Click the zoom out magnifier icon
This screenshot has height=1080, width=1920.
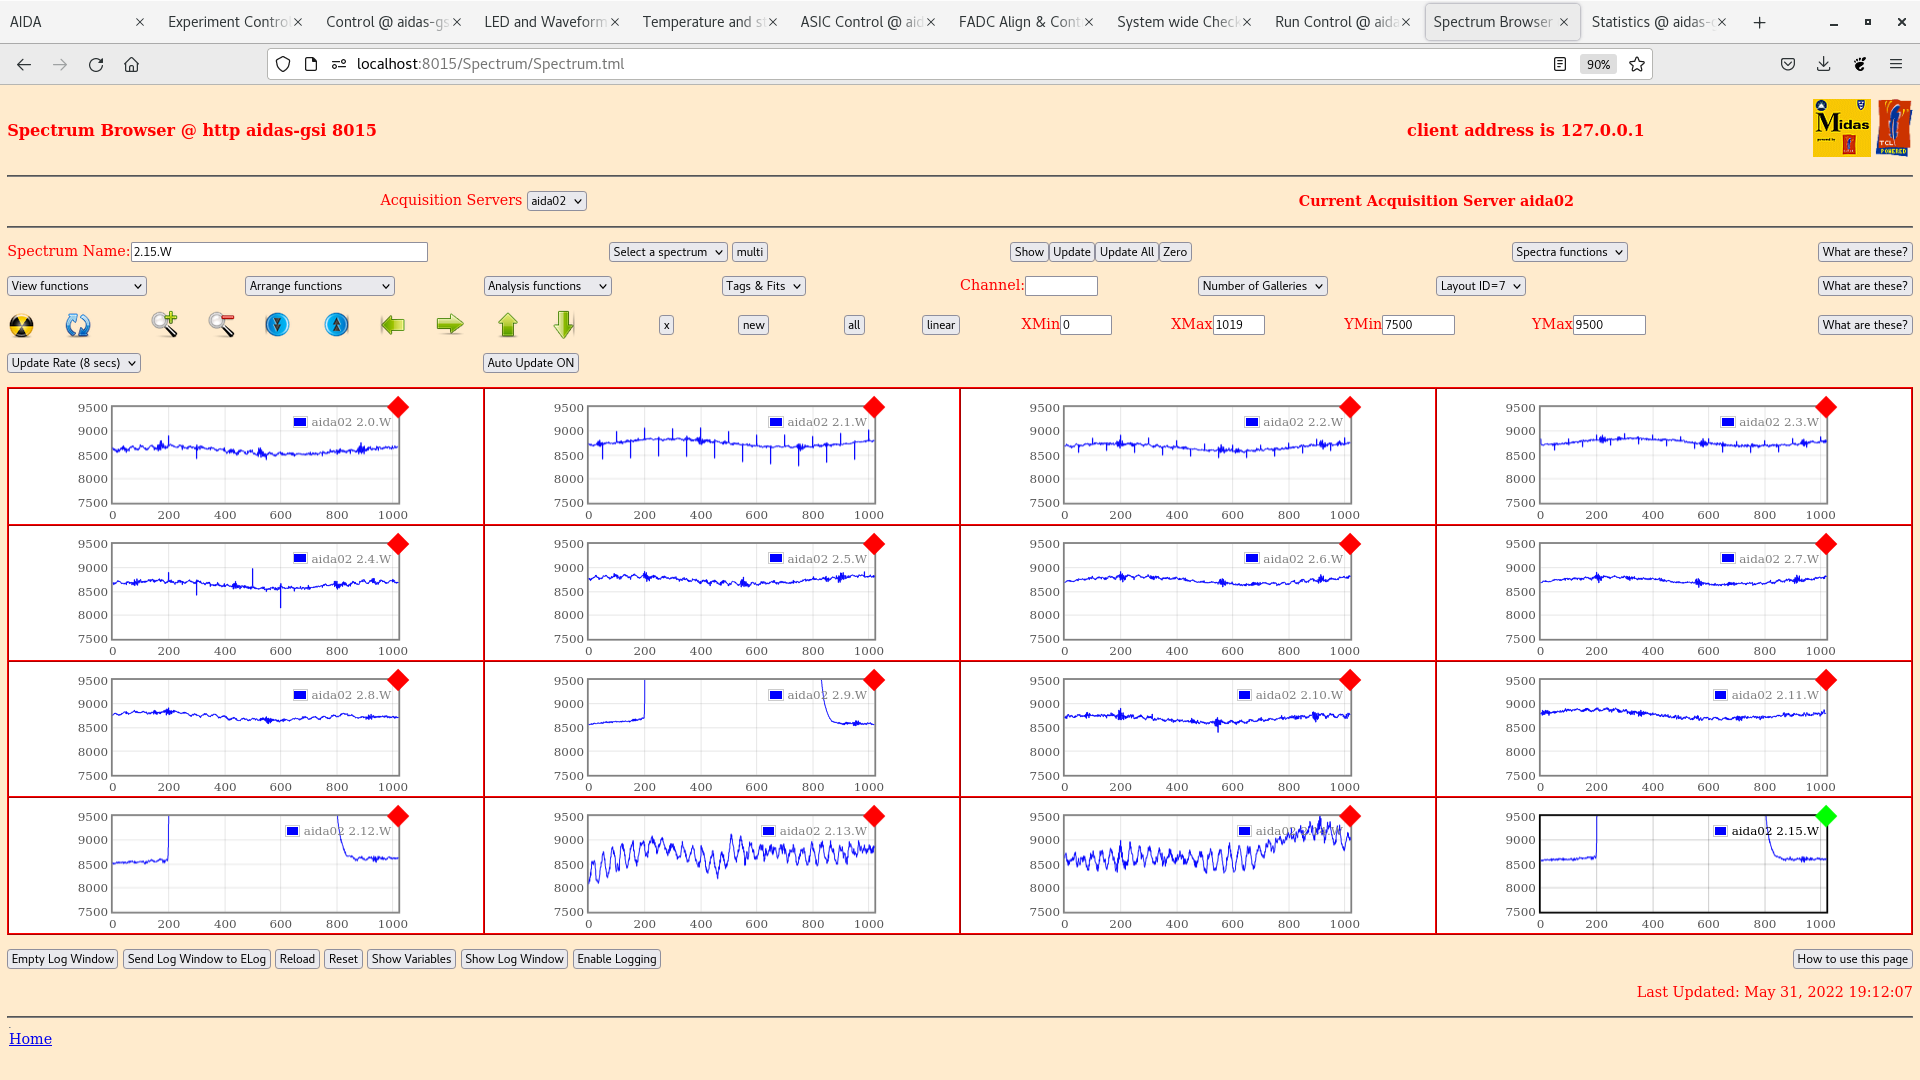221,324
